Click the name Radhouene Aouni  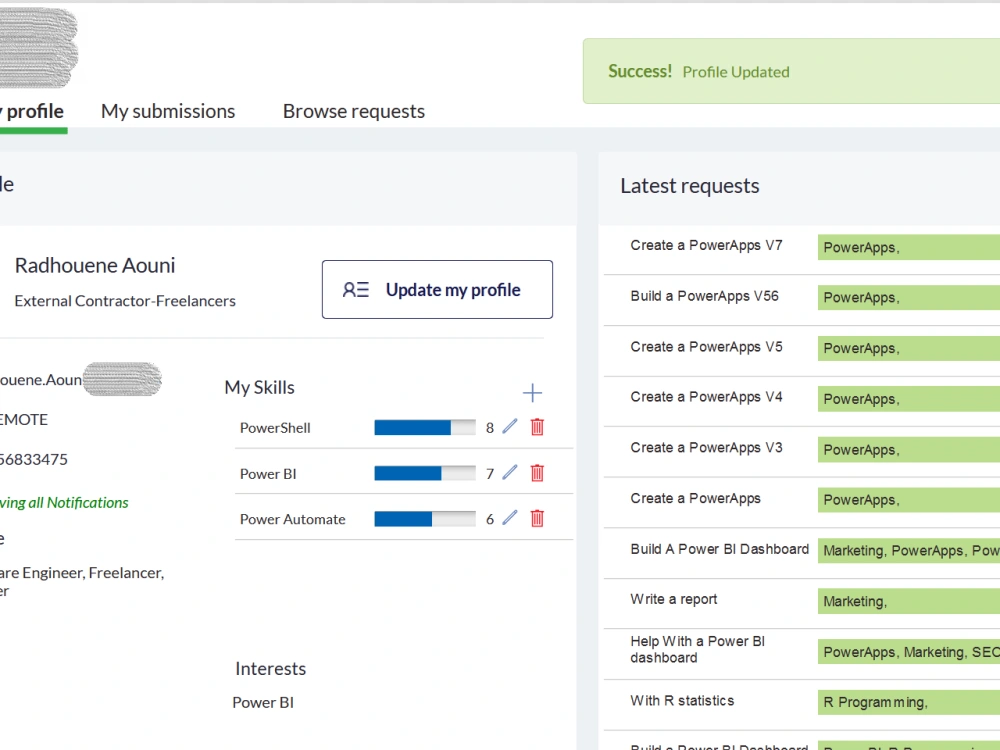[95, 265]
